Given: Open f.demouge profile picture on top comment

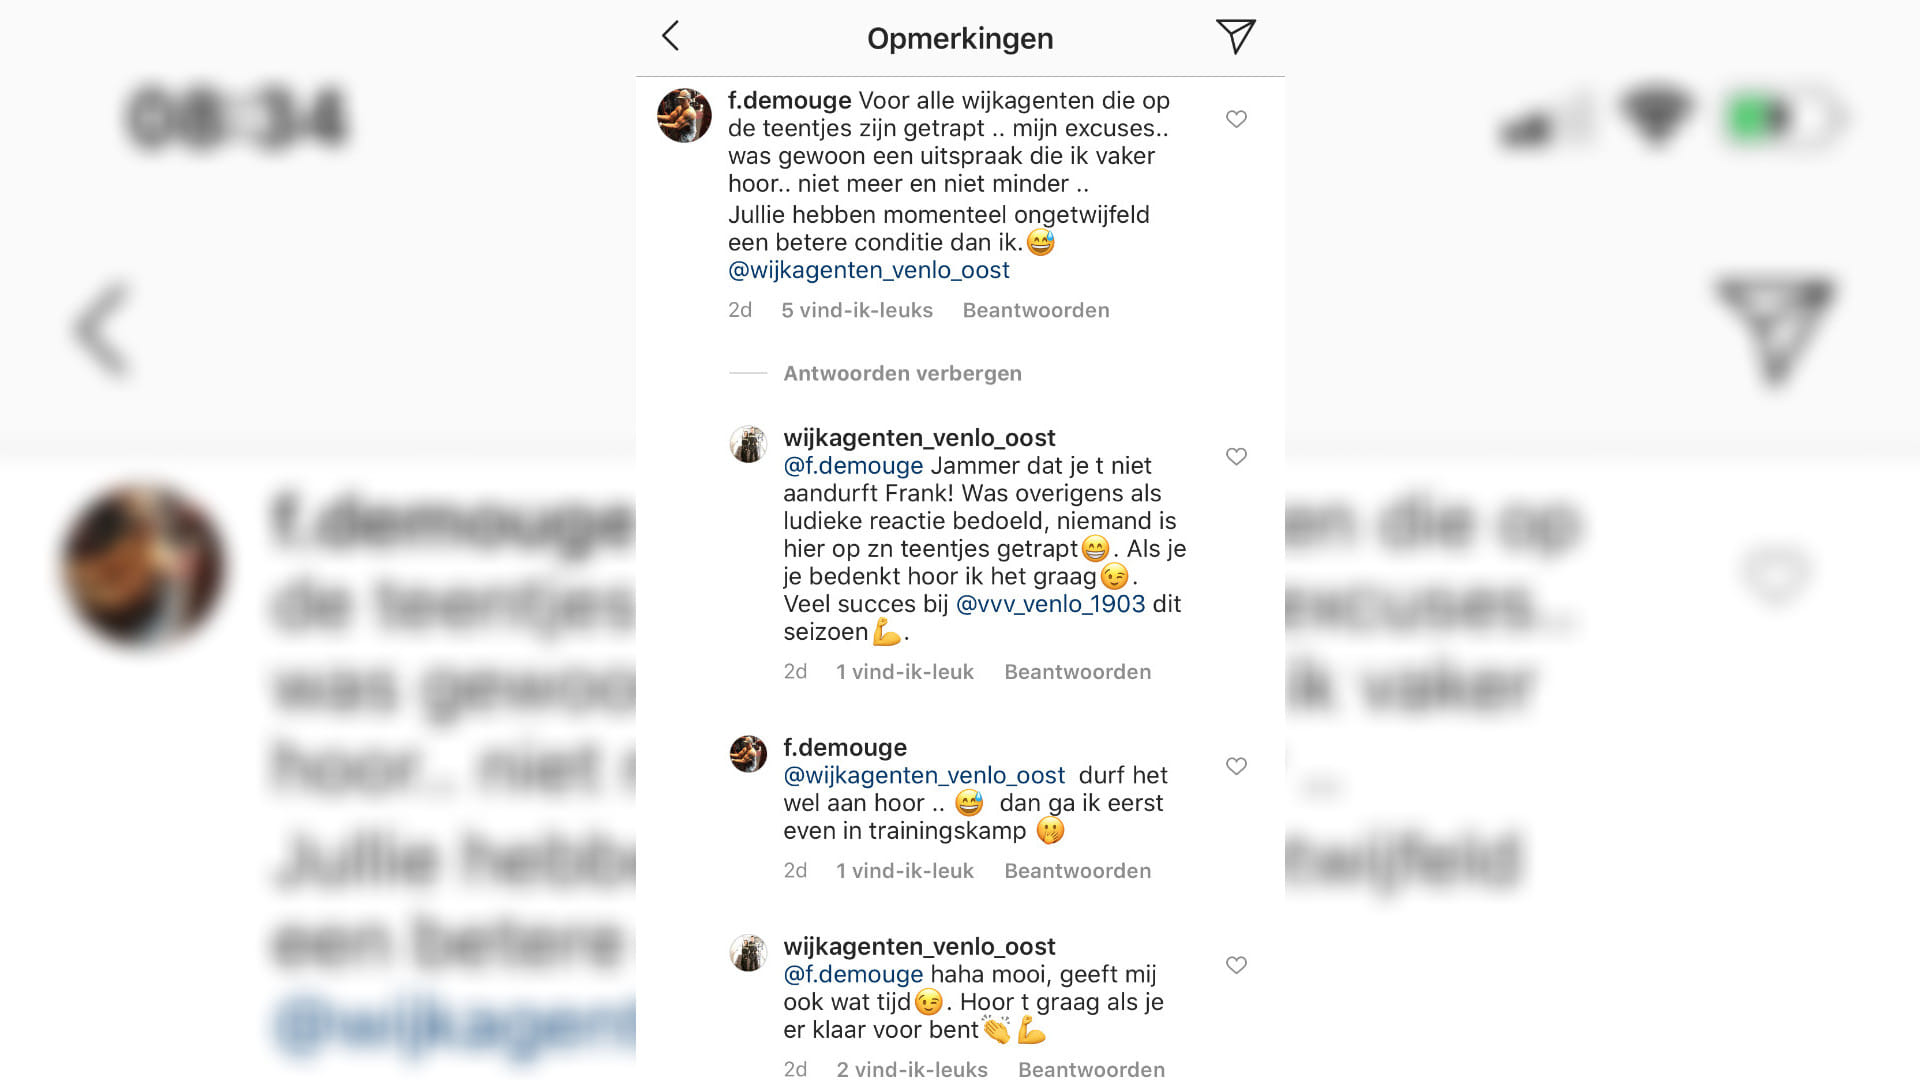Looking at the screenshot, I should tap(684, 116).
